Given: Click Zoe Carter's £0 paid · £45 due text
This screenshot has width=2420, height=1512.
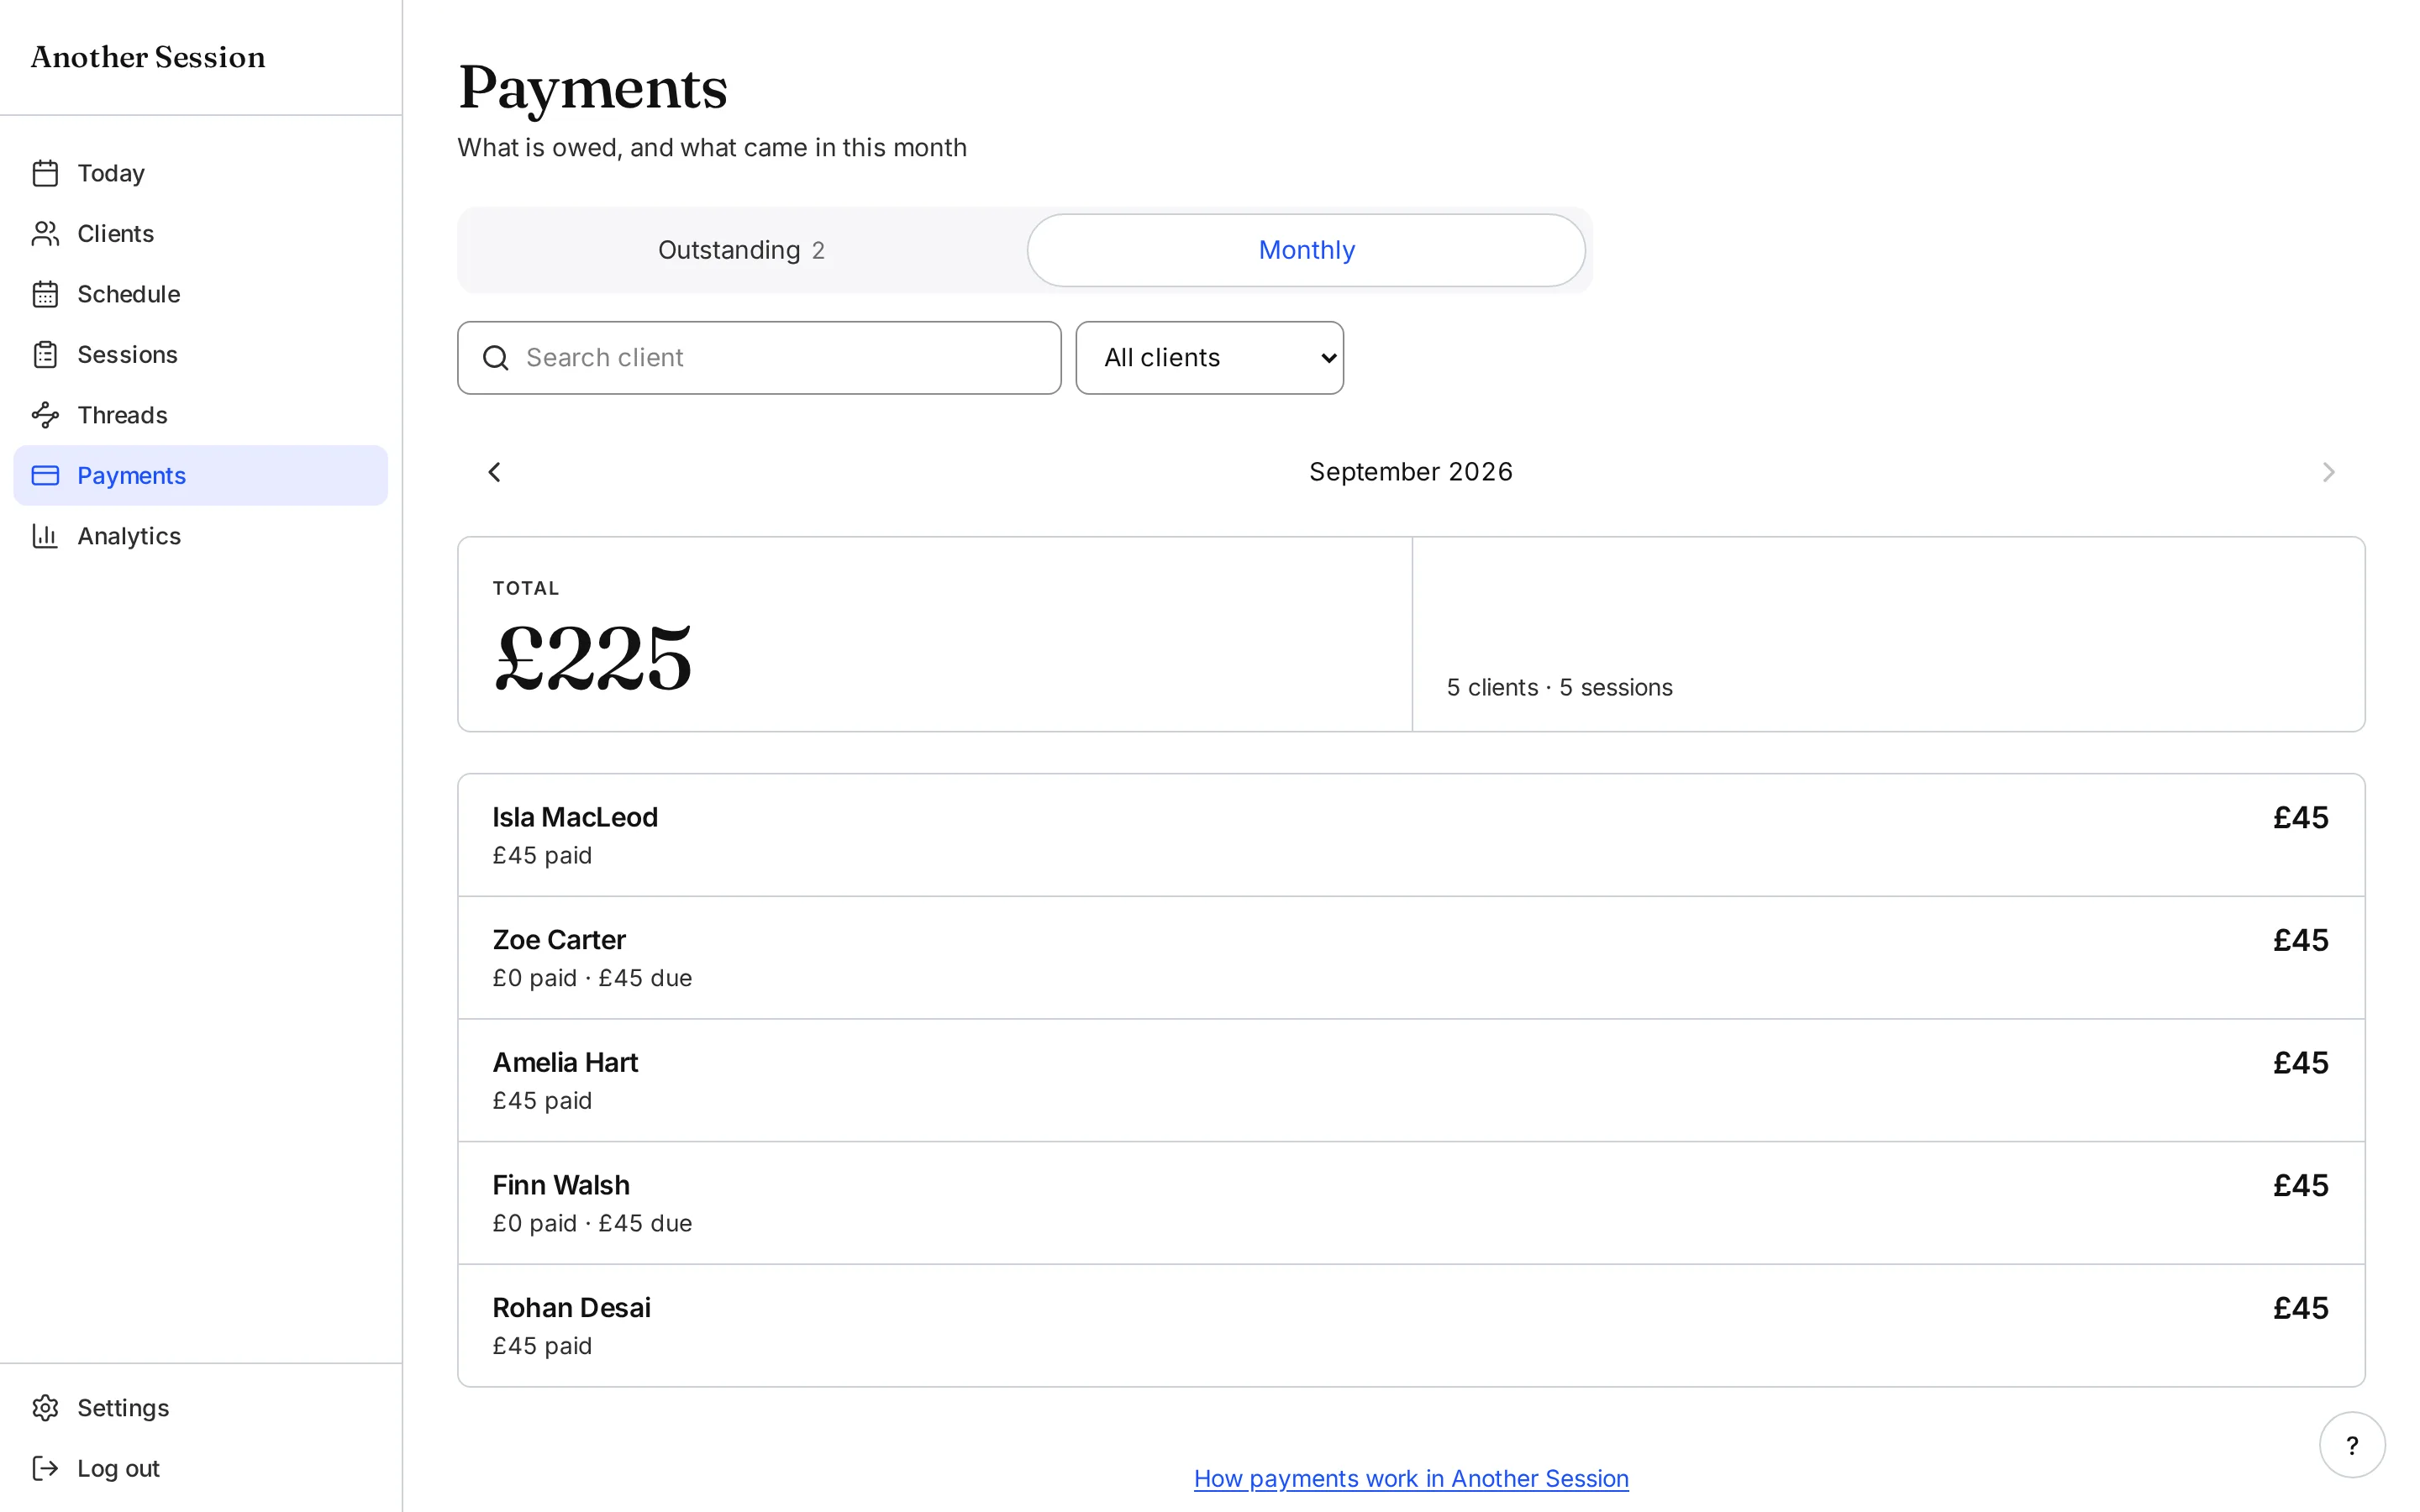Looking at the screenshot, I should [x=592, y=978].
